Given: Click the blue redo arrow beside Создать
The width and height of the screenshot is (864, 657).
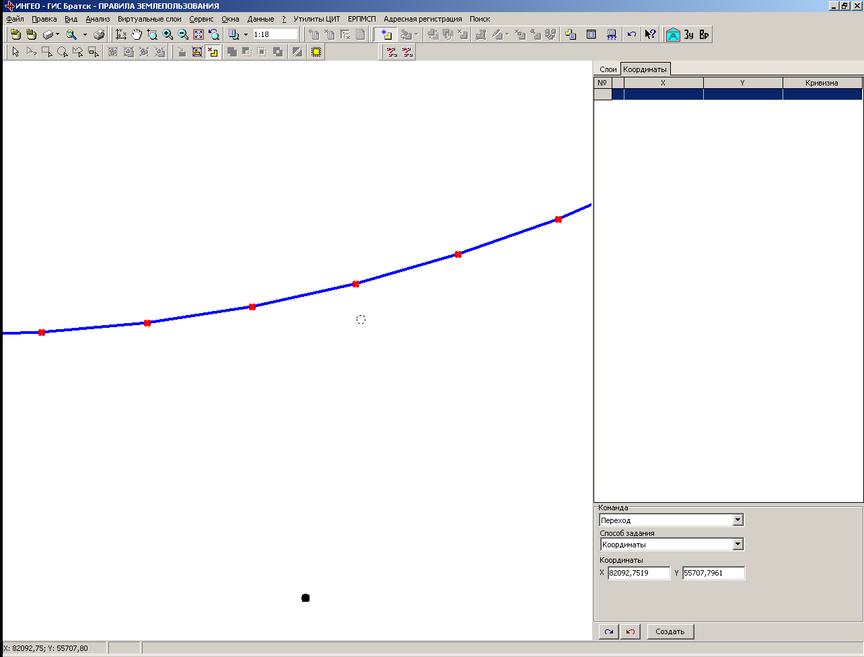Looking at the screenshot, I should [609, 632].
